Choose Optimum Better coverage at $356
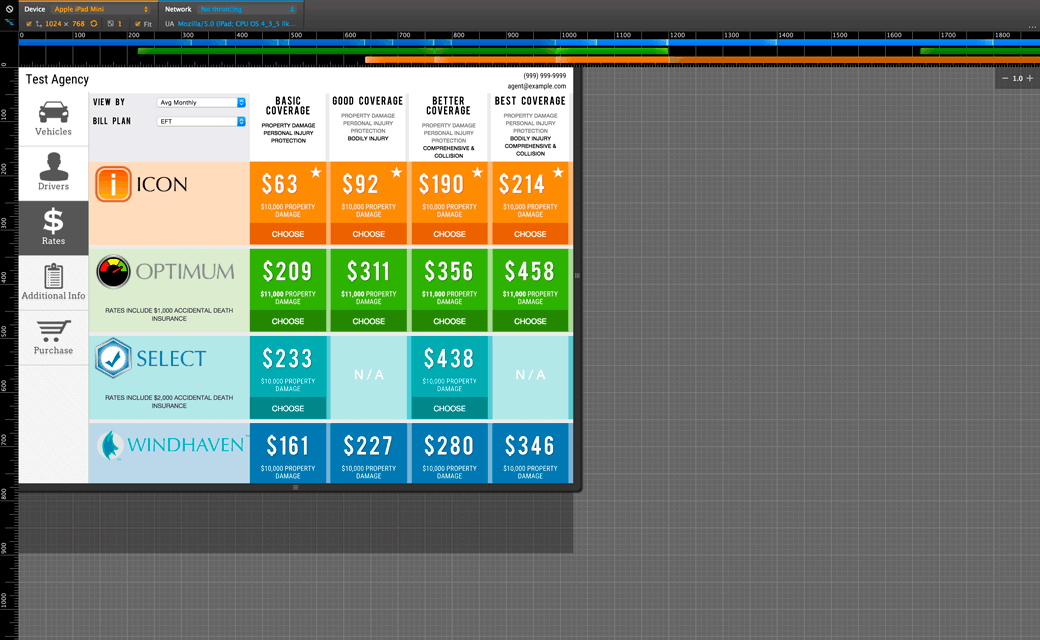Screen dimensions: 1040x640 450,321
